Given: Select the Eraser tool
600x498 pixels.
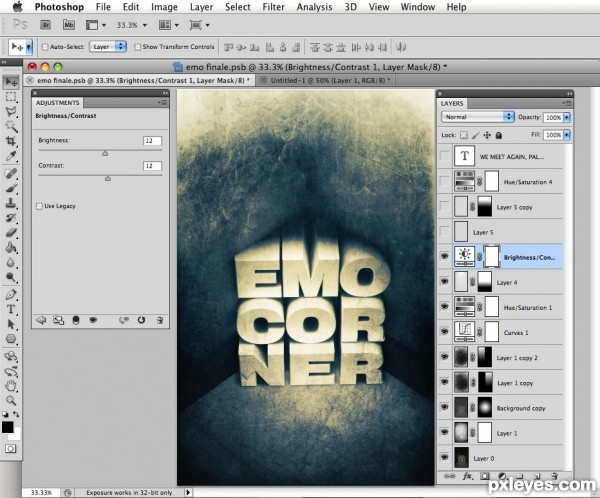Looking at the screenshot, I should point(11,232).
